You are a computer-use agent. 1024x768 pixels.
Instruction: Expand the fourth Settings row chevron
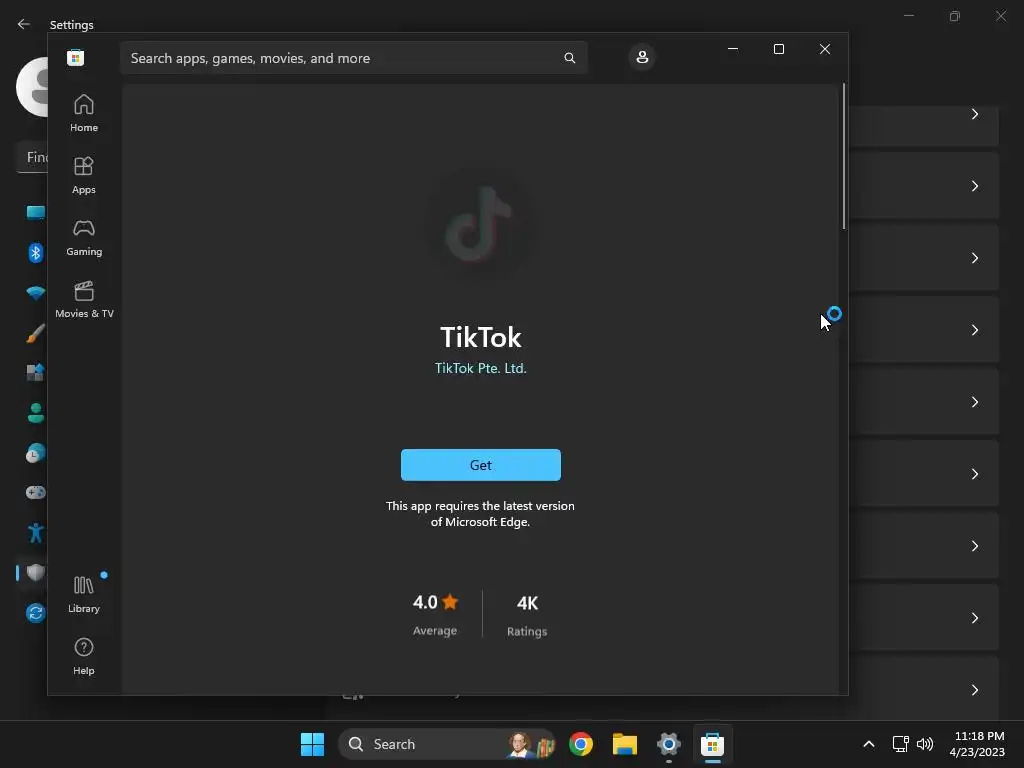(x=974, y=330)
